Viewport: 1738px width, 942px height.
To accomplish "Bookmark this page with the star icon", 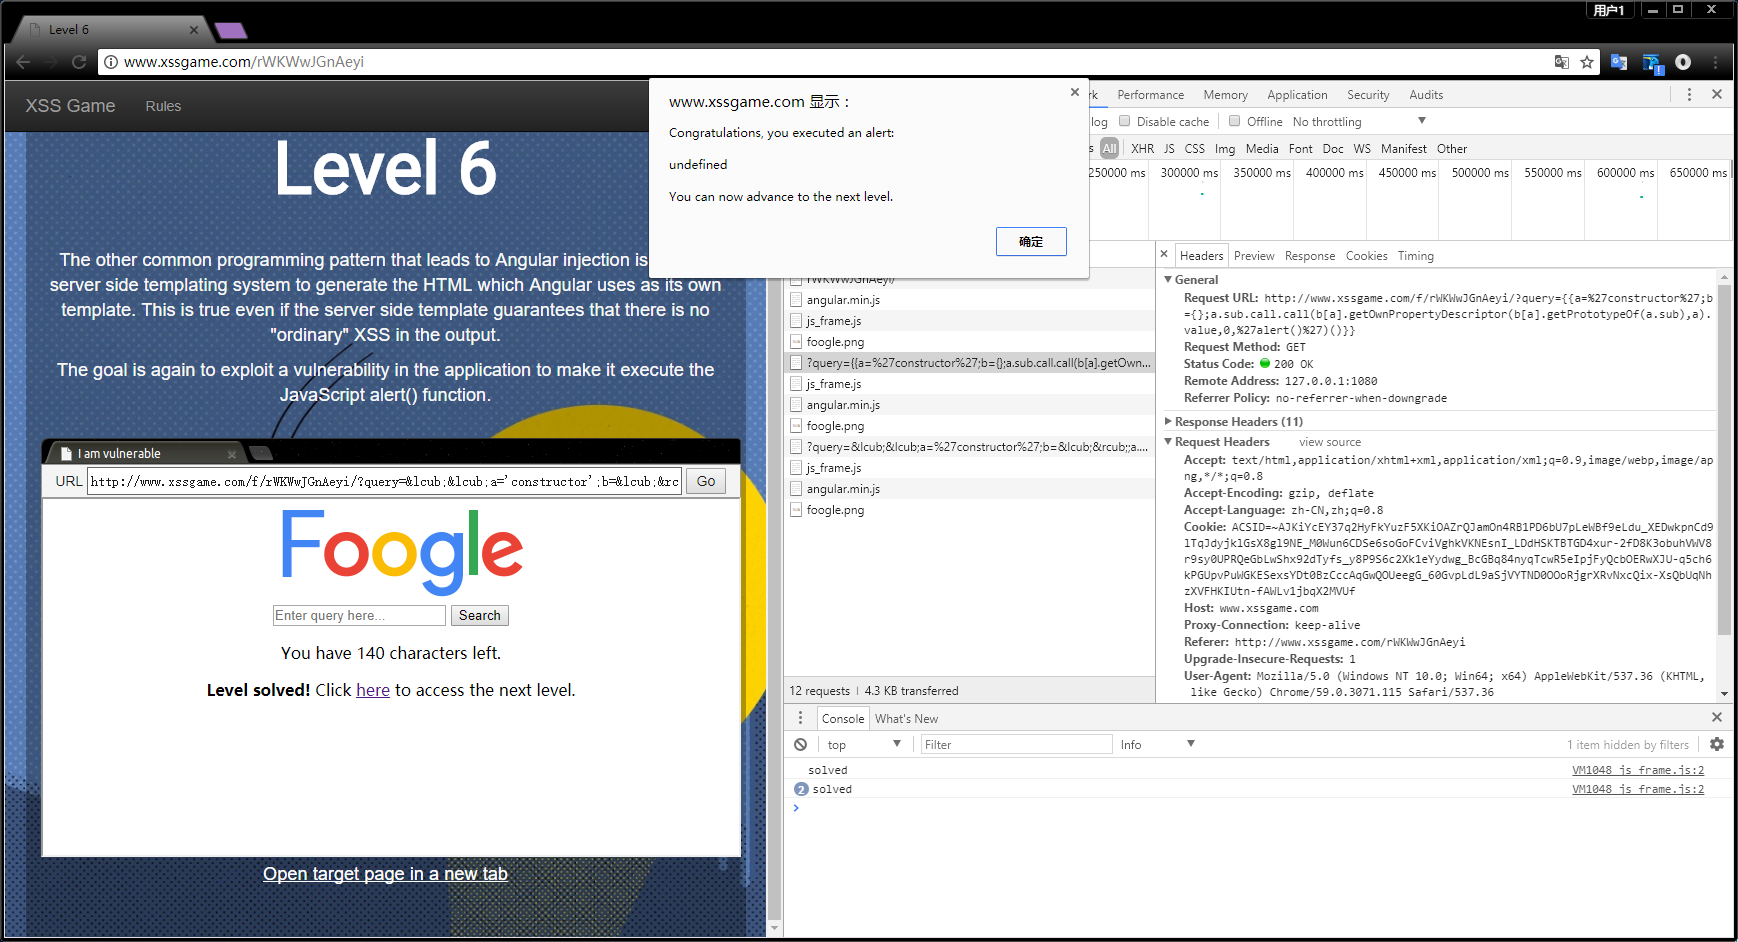I will click(1587, 62).
